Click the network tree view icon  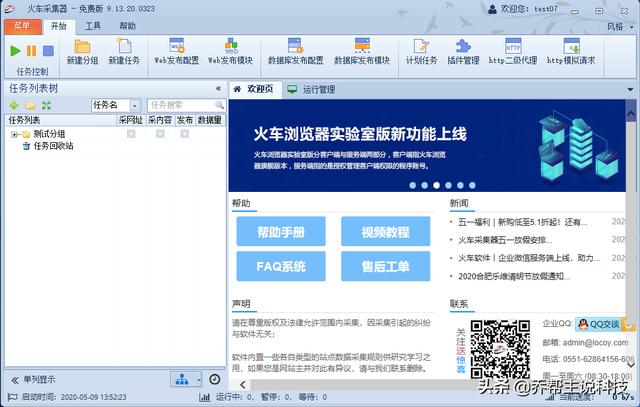[182, 380]
